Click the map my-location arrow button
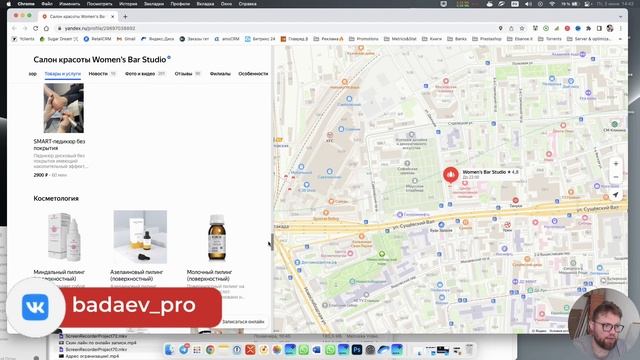 tap(616, 195)
